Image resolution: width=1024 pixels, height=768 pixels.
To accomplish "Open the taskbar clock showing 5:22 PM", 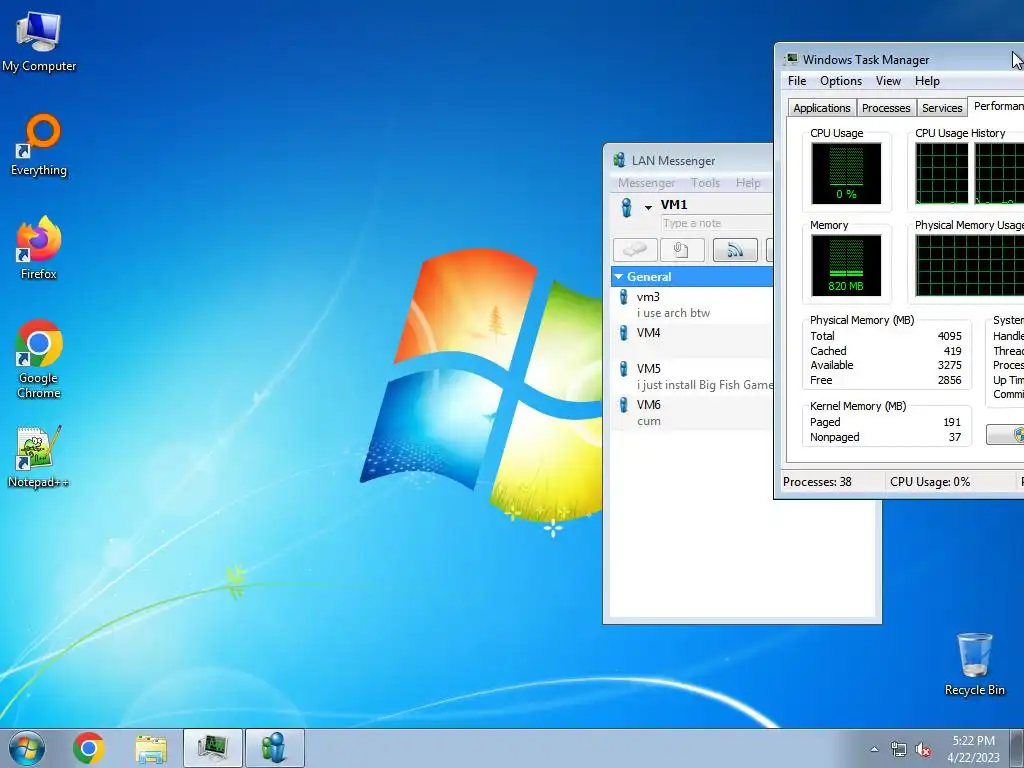I will 974,748.
